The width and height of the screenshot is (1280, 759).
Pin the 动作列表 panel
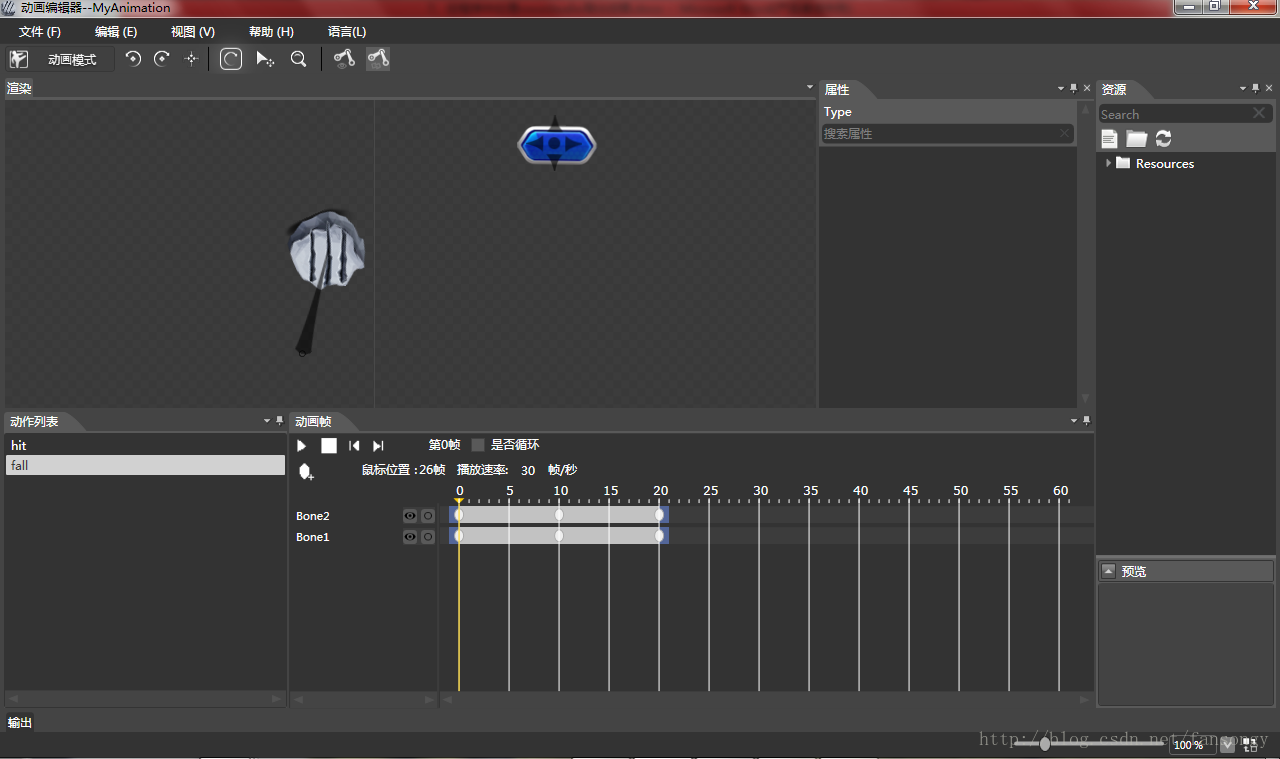click(279, 421)
